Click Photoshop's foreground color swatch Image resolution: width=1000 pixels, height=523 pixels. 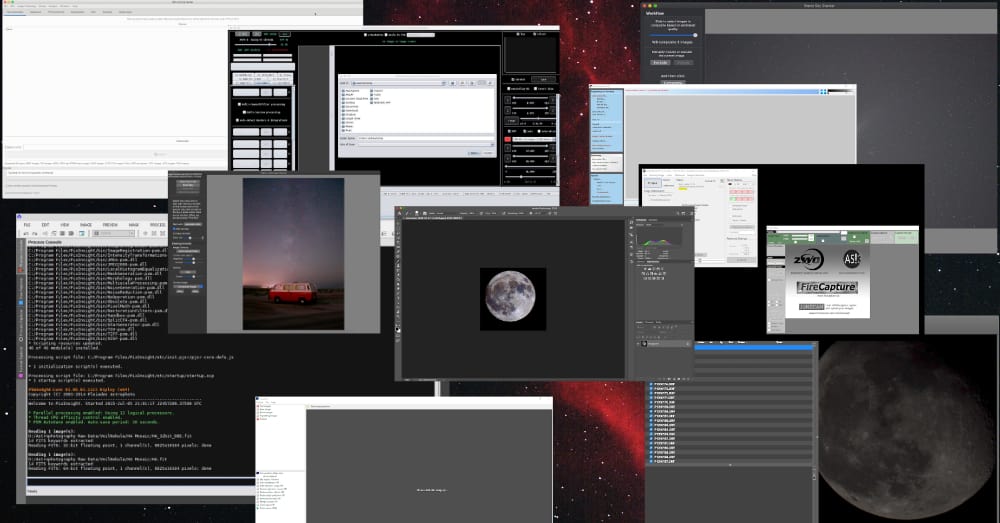tap(398, 327)
